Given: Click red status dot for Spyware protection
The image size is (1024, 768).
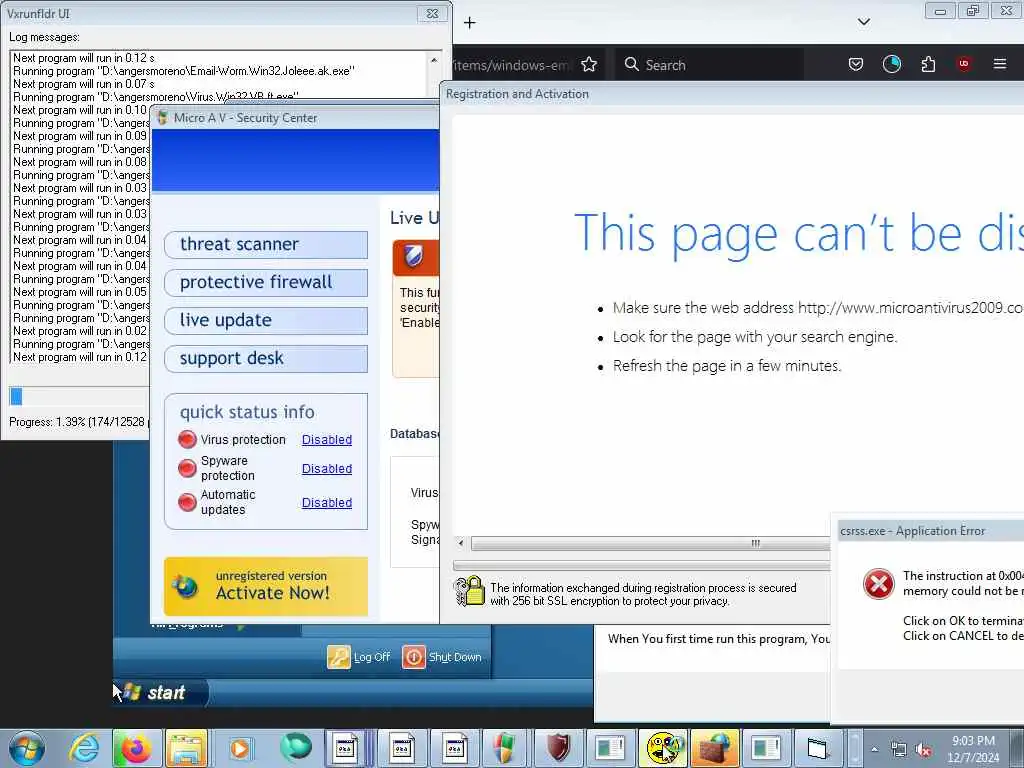Looking at the screenshot, I should coord(187,468).
